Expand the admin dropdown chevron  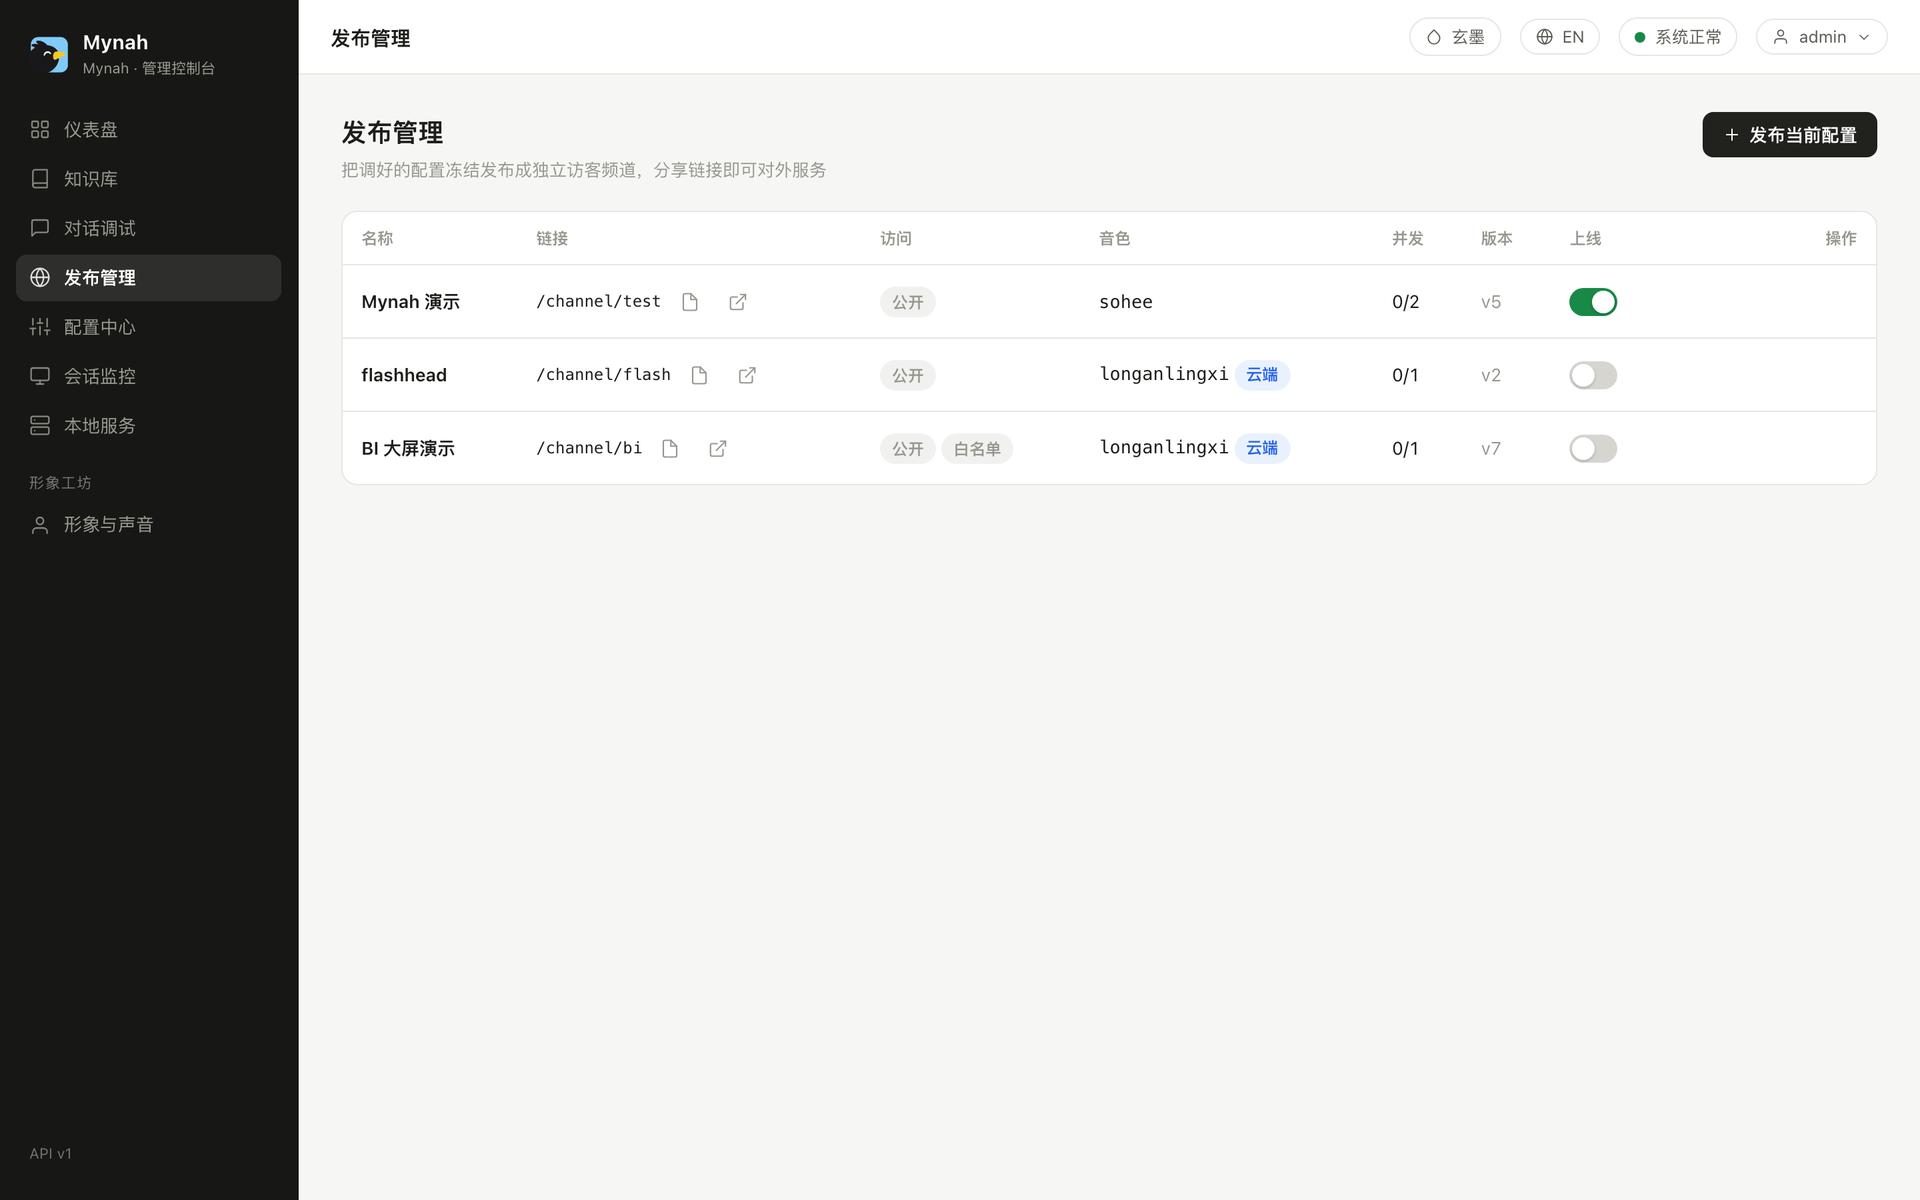tap(1864, 37)
